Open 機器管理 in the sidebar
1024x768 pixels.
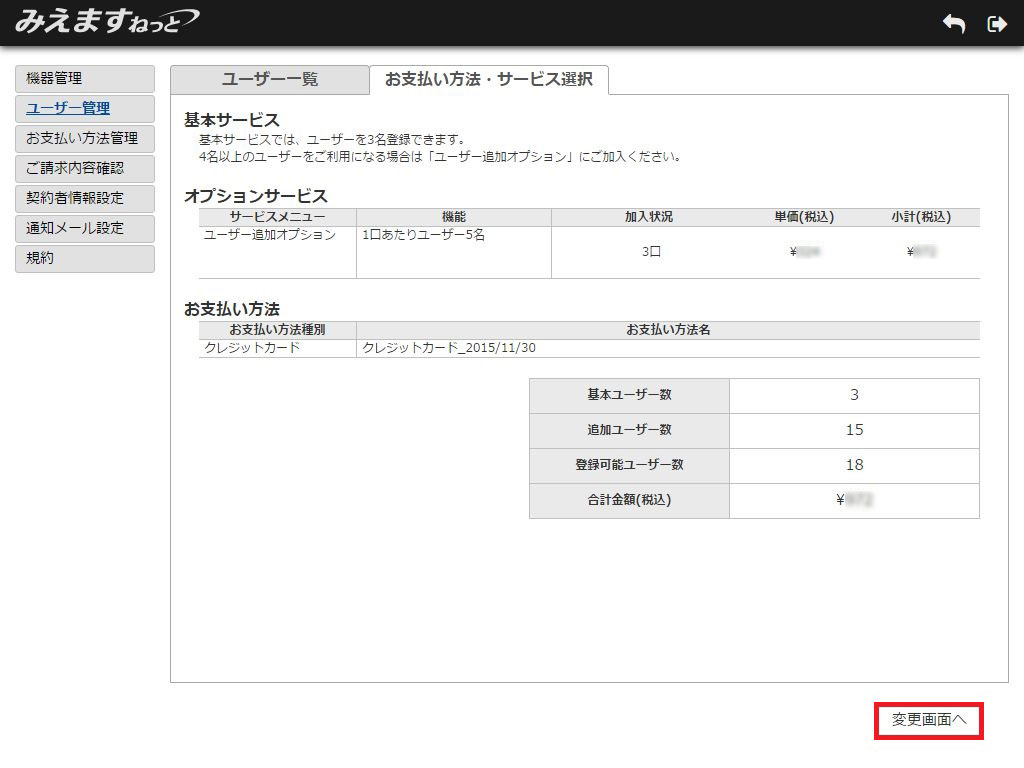(x=85, y=79)
